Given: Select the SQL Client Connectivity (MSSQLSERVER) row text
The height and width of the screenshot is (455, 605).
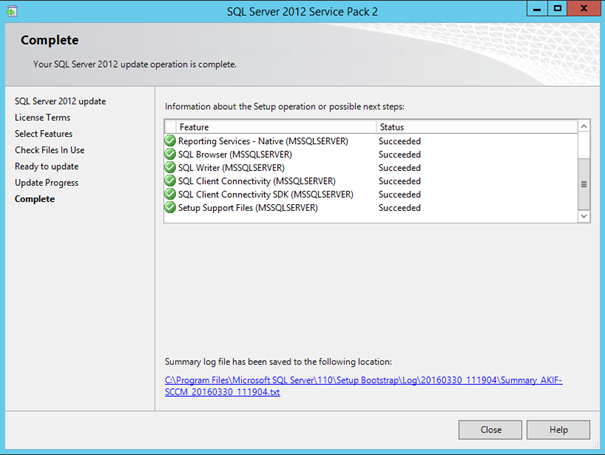Looking at the screenshot, I should coord(257,181).
